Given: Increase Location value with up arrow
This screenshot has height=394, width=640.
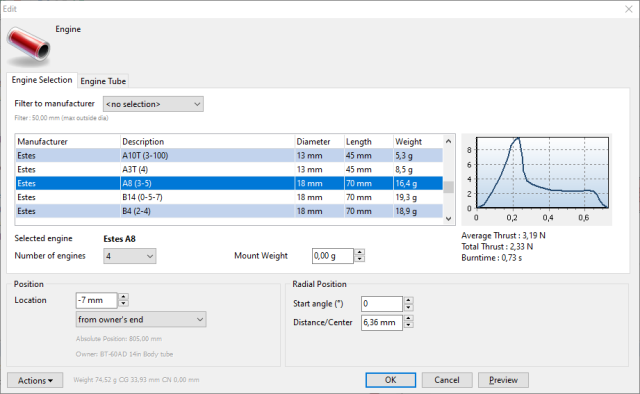Looking at the screenshot, I should [123, 296].
